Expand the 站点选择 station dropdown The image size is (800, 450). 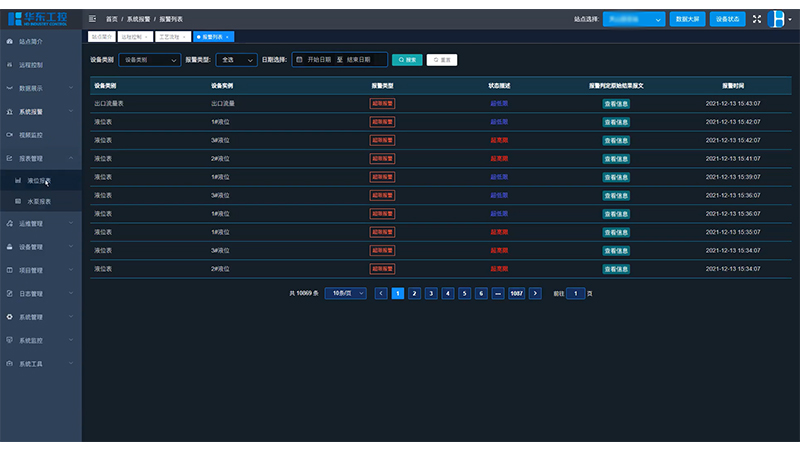634,19
